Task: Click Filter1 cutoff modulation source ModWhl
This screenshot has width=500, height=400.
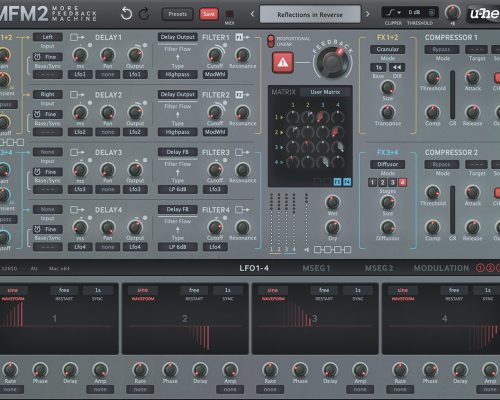Action: pos(215,74)
